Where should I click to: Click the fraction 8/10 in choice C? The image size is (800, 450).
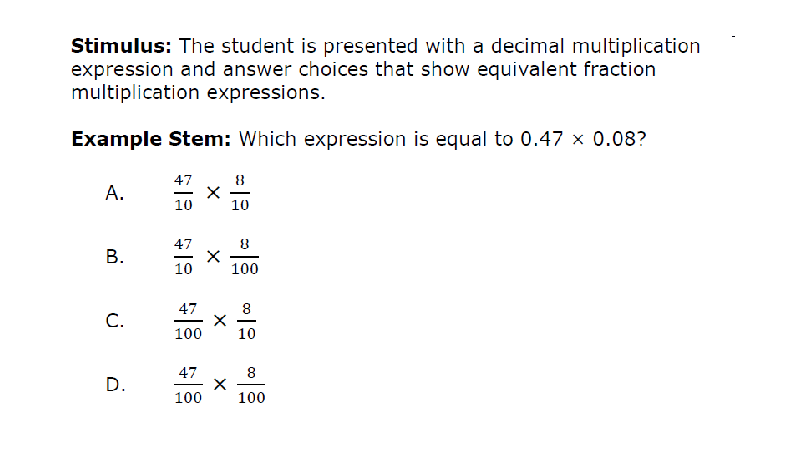246,321
